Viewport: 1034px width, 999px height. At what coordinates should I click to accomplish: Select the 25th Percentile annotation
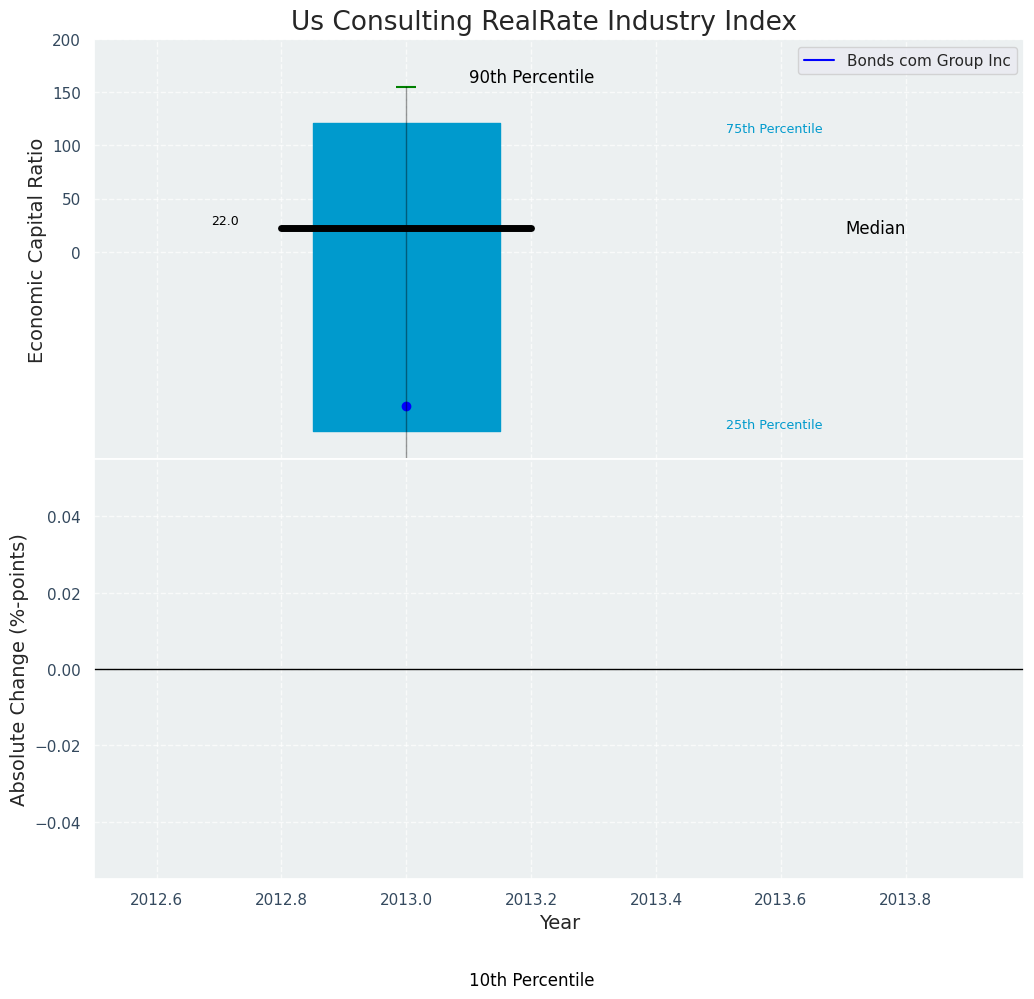(x=773, y=425)
